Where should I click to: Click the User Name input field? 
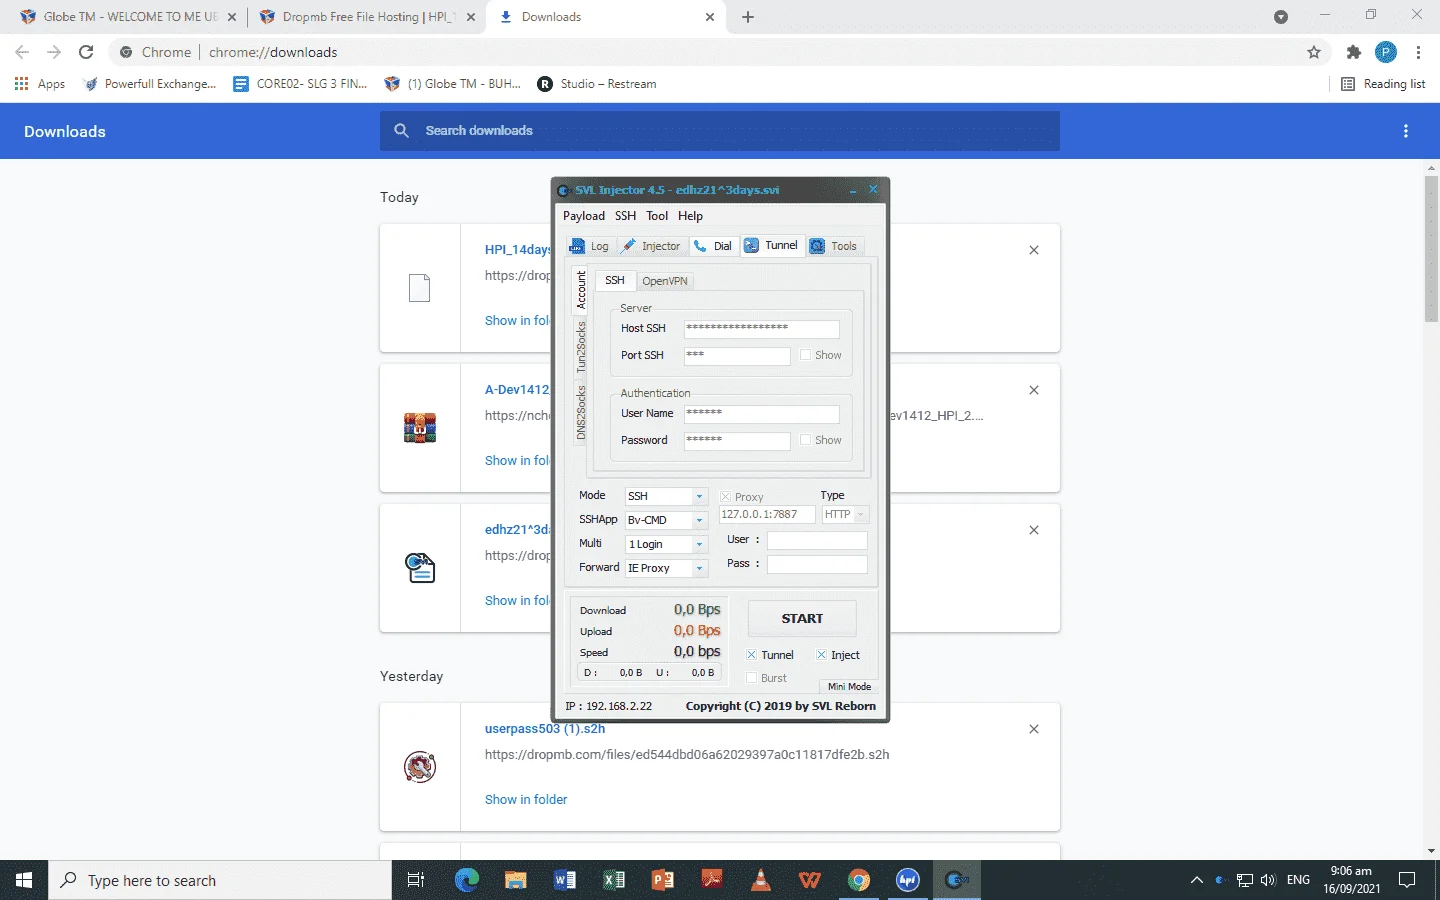pyautogui.click(x=761, y=413)
